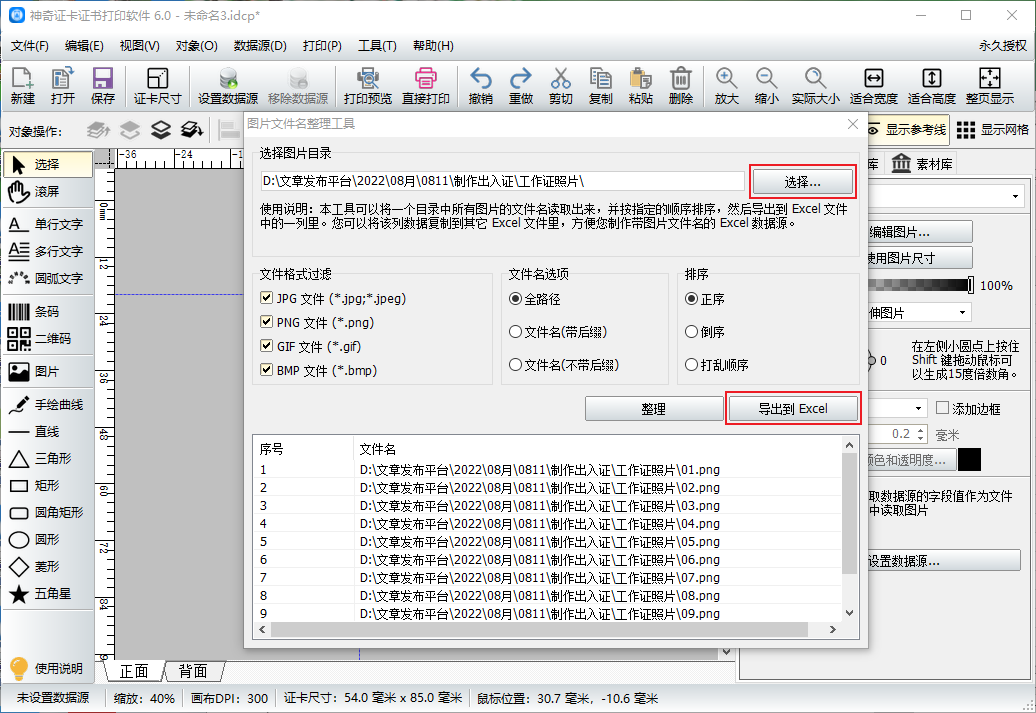This screenshot has height=713, width=1036.
Task: Toggle the BMP 文件 filter checkbox
Action: click(266, 369)
